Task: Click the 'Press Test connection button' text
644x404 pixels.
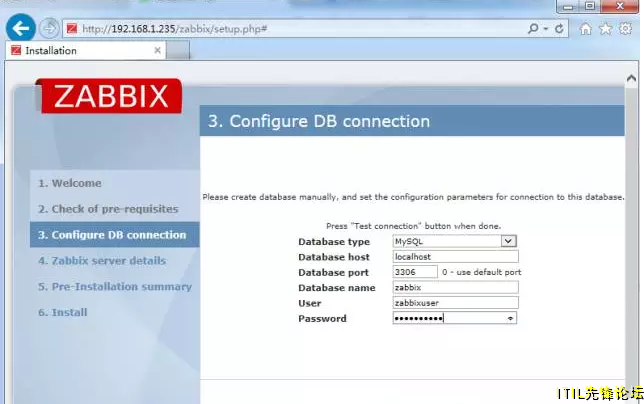Action: 414,226
